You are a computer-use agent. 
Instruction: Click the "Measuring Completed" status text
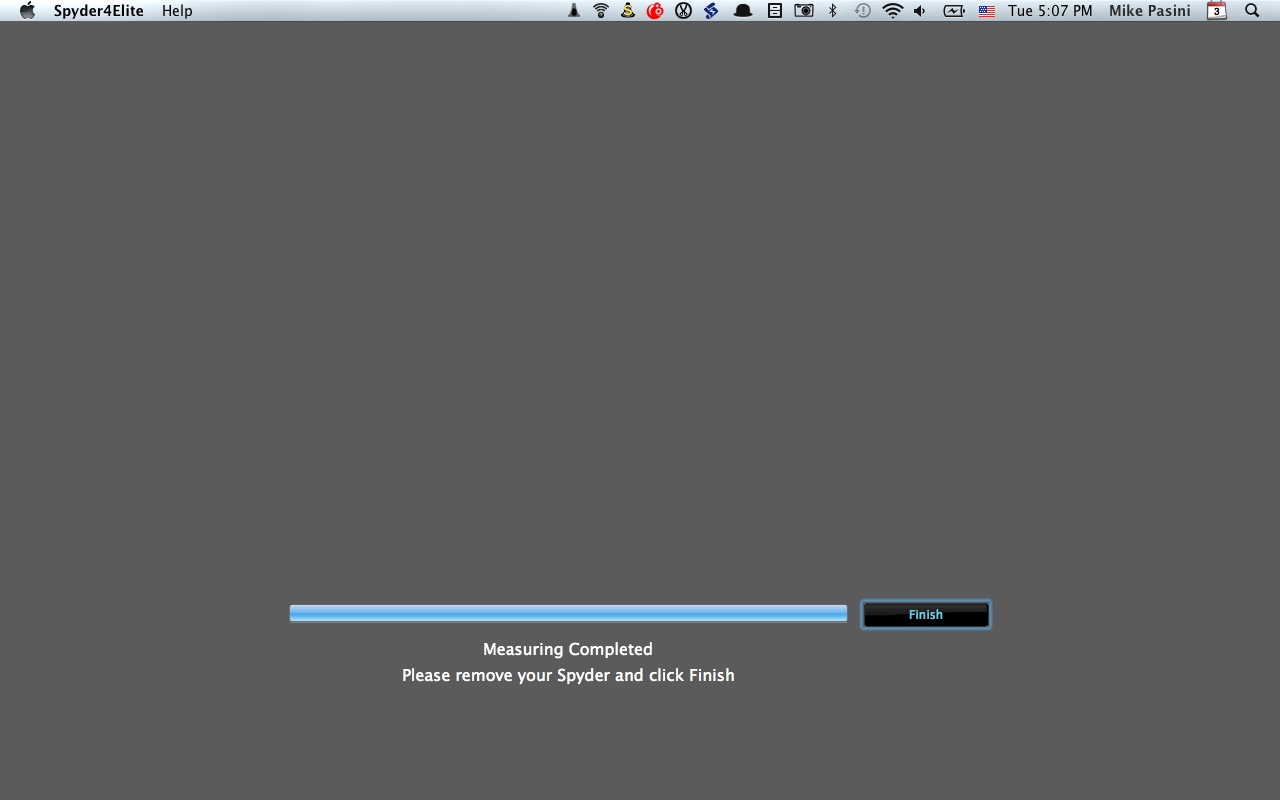click(x=567, y=649)
